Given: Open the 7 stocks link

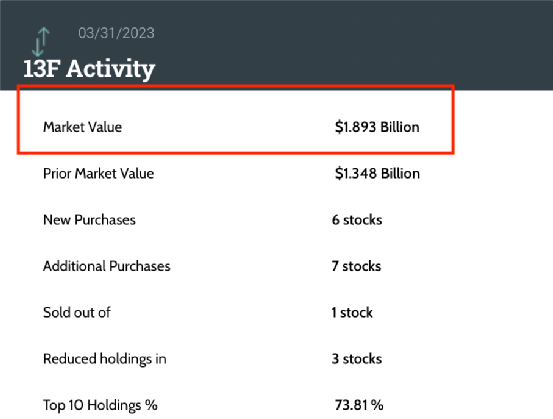Looking at the screenshot, I should coord(357,266).
